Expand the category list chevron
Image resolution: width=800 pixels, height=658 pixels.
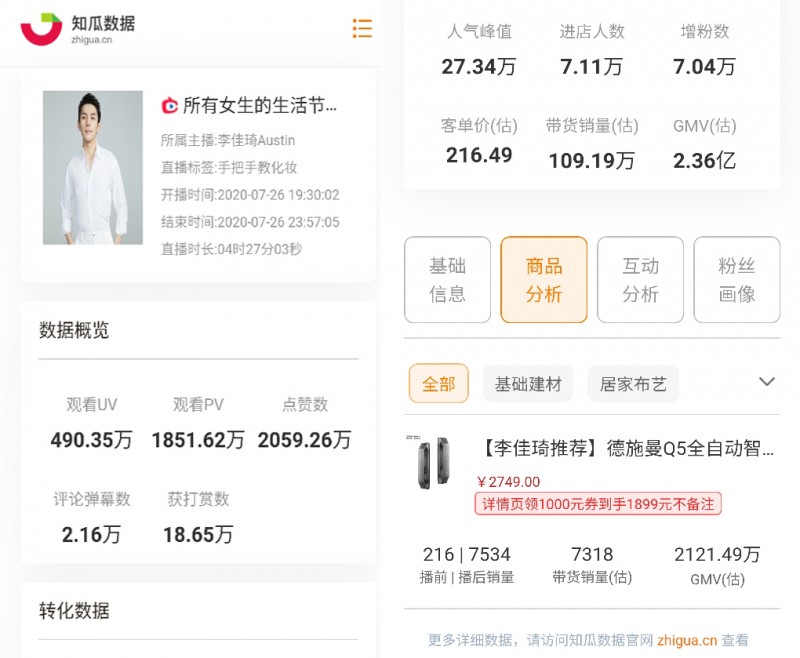click(x=767, y=382)
